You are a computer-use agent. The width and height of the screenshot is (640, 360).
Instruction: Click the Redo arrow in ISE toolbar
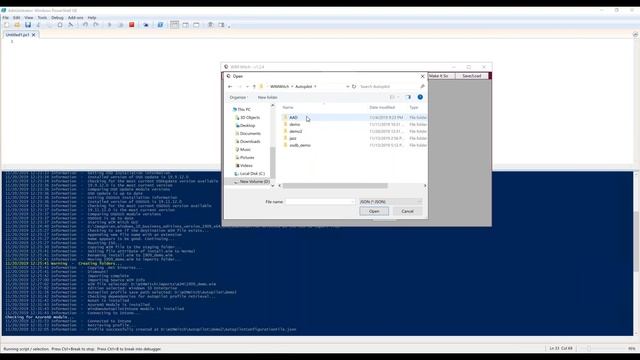coord(96,25)
